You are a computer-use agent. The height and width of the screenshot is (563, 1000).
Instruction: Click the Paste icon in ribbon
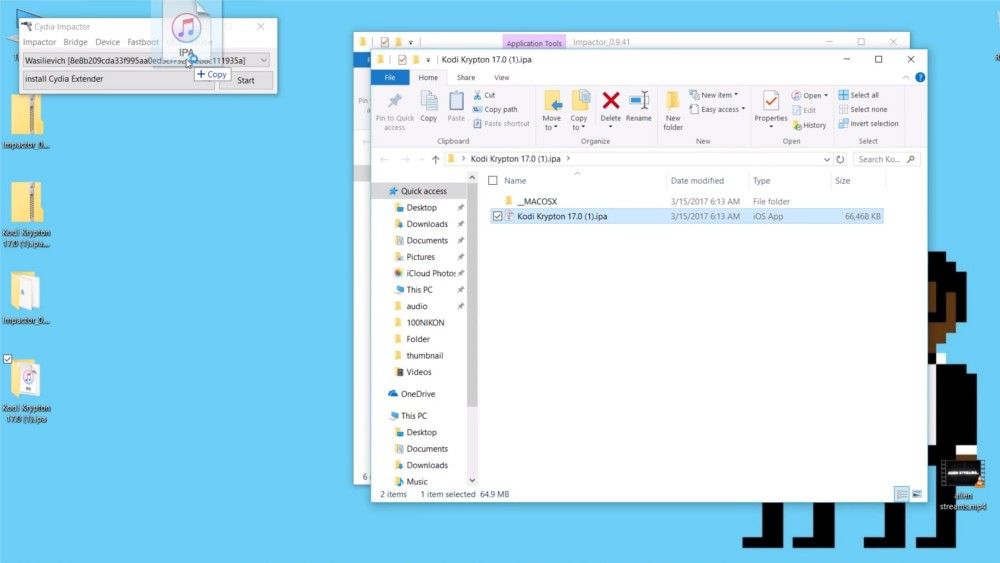click(456, 101)
